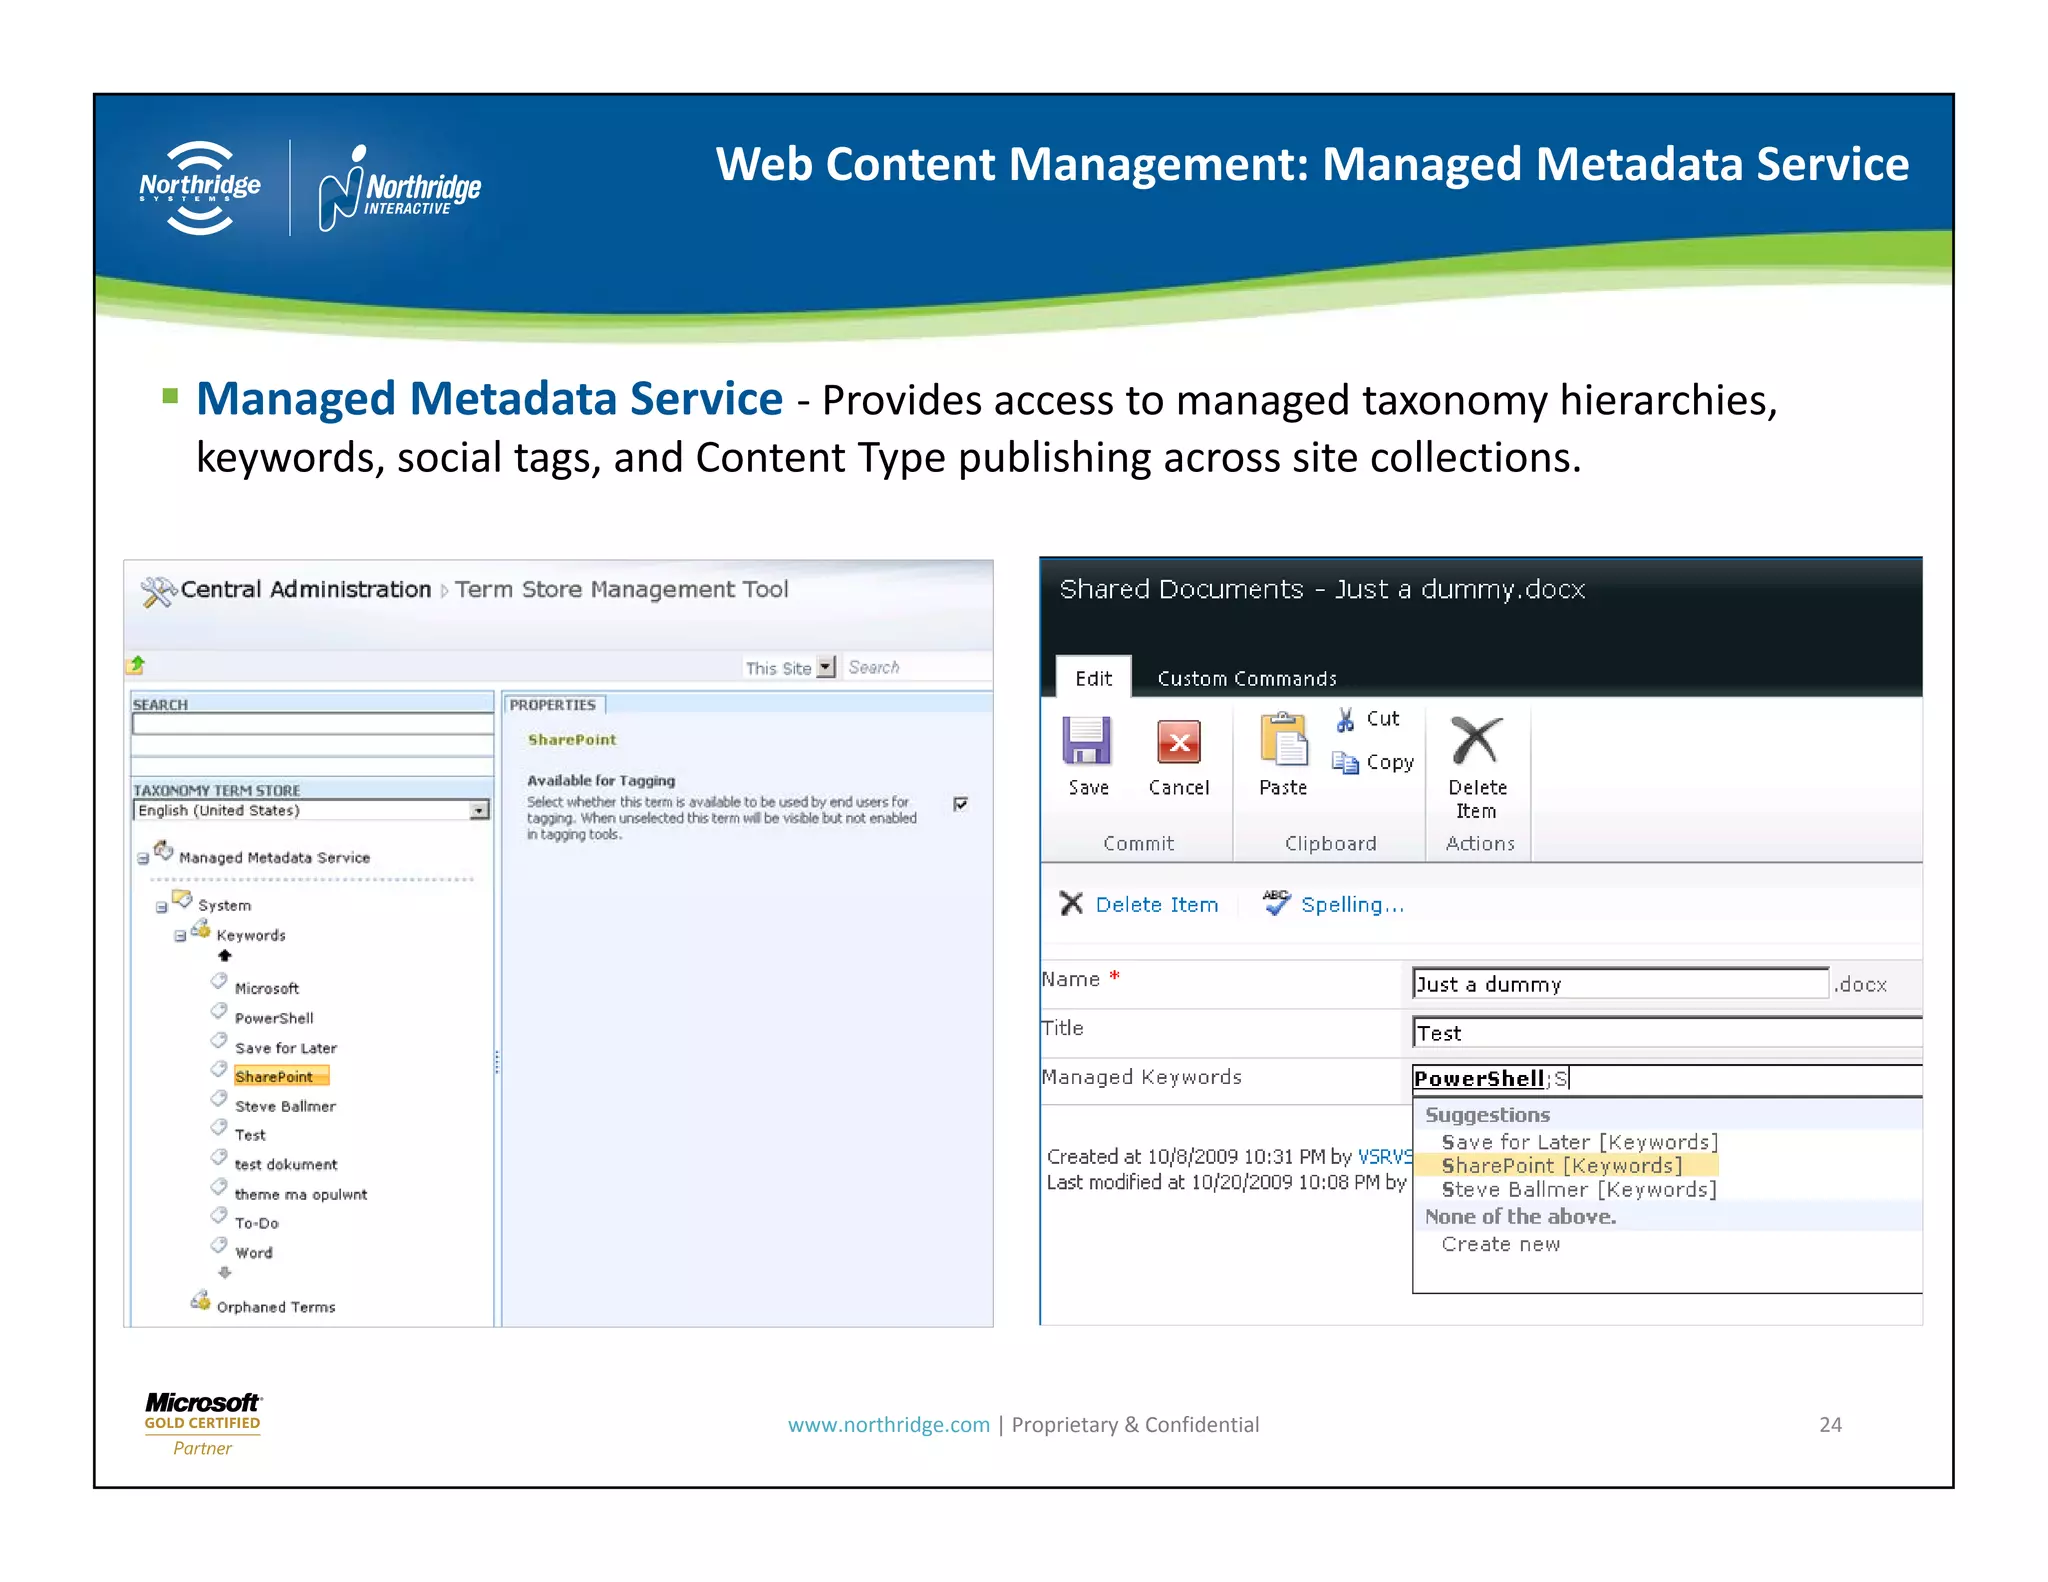Select the Microsoft term
Image resolution: width=2048 pixels, height=1582 pixels.
click(267, 988)
